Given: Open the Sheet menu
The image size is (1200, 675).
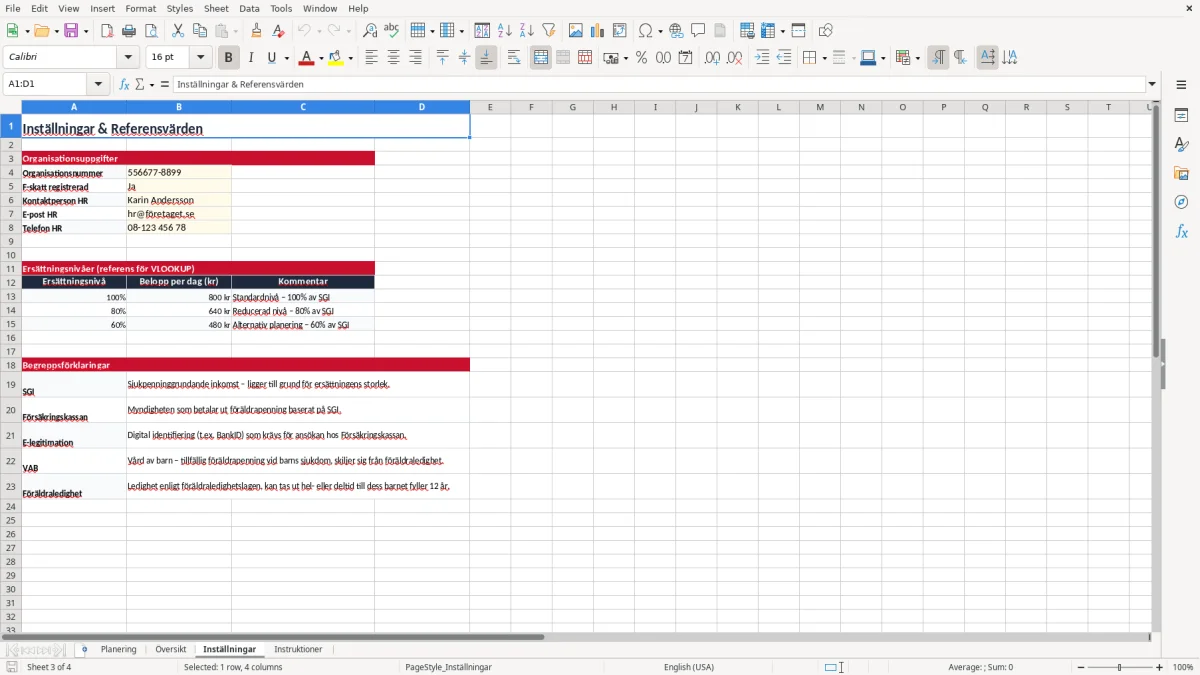Looking at the screenshot, I should pyautogui.click(x=216, y=8).
